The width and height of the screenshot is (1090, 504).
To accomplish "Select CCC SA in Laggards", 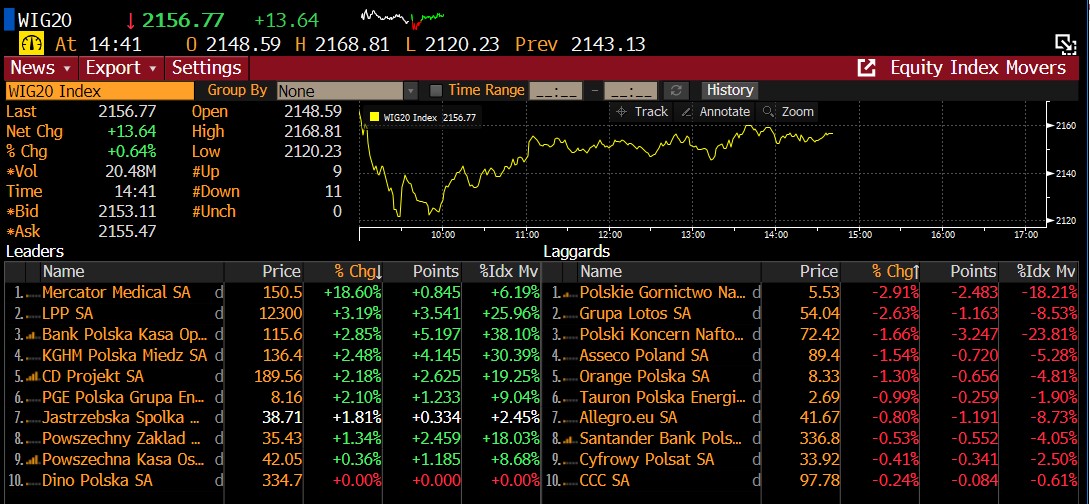I will (811, 480).
